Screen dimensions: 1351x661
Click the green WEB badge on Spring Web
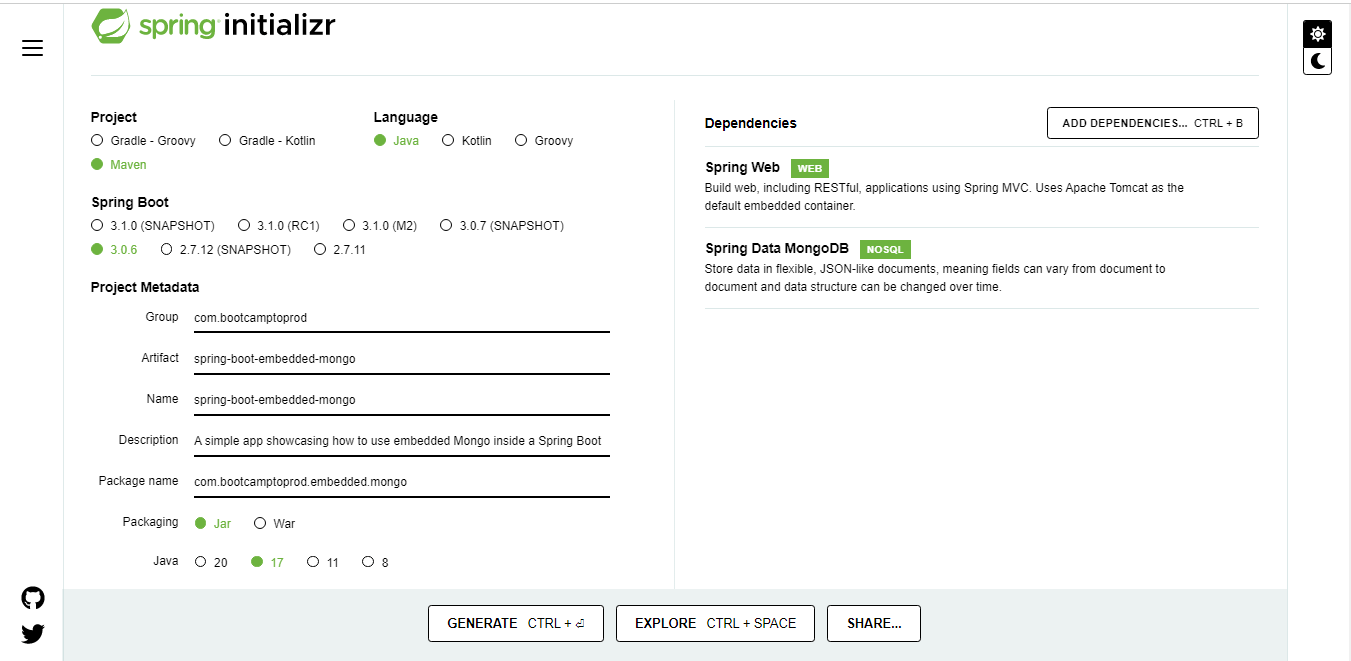coord(809,168)
